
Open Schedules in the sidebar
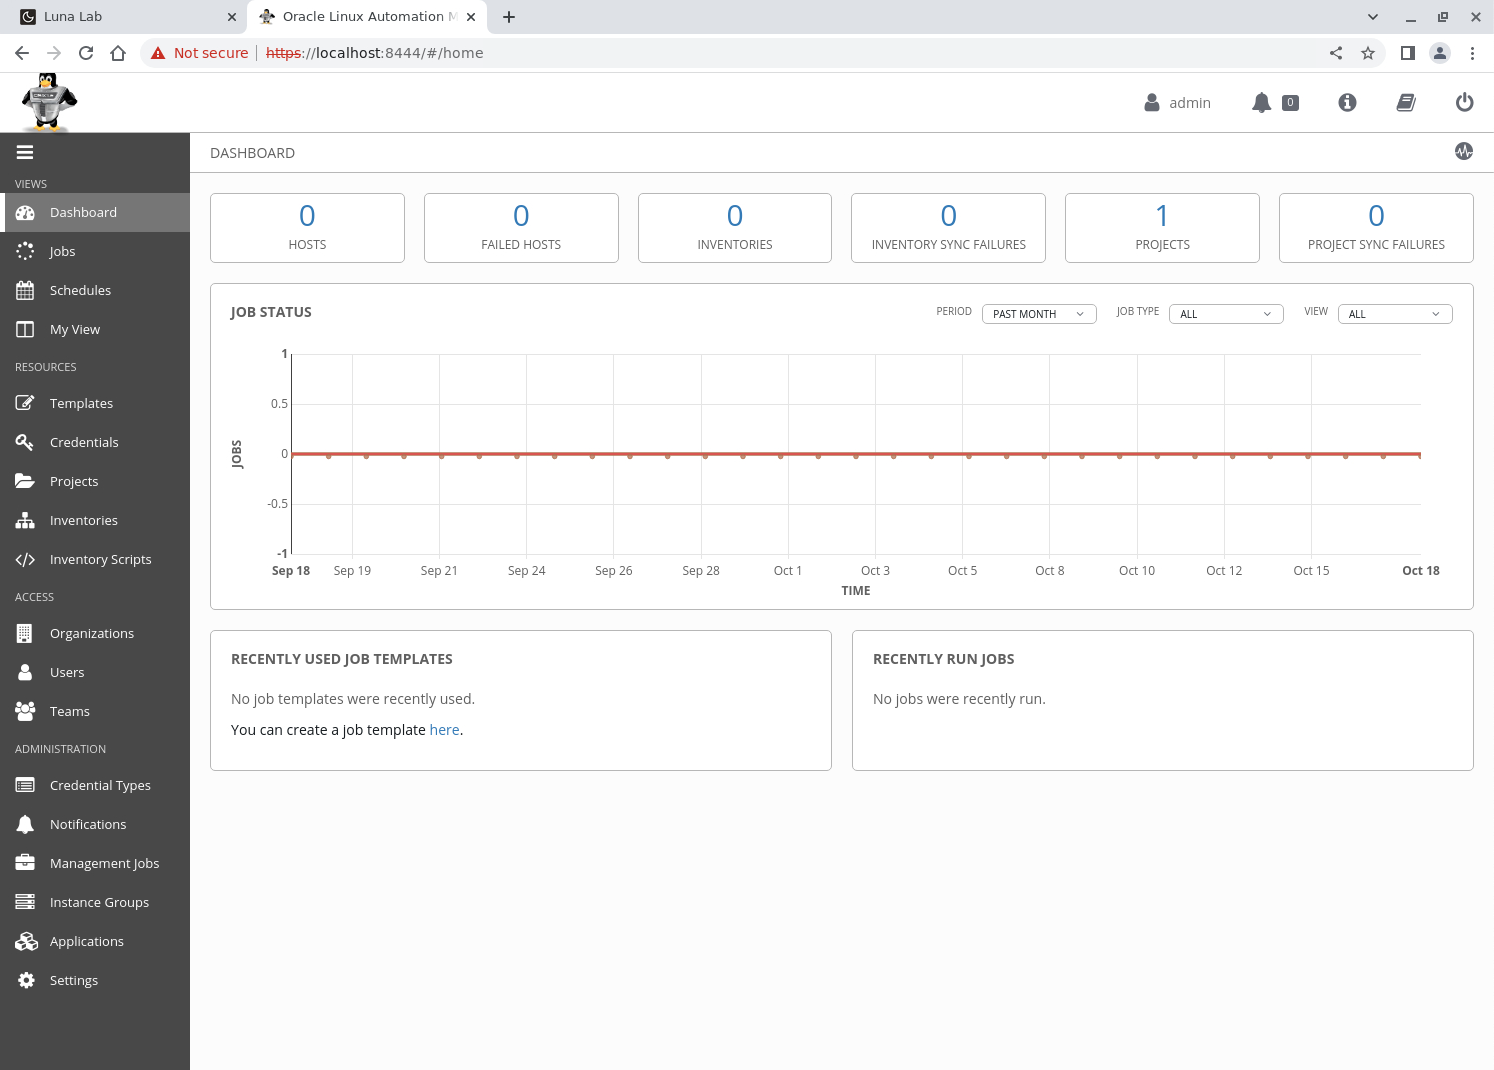click(x=95, y=290)
